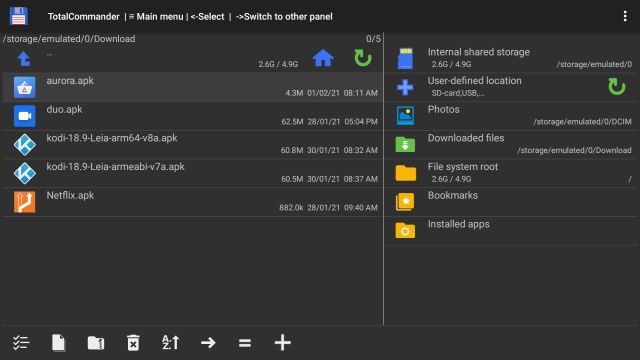
Task: Click the Internal shared storage SD card icon
Action: (x=405, y=58)
